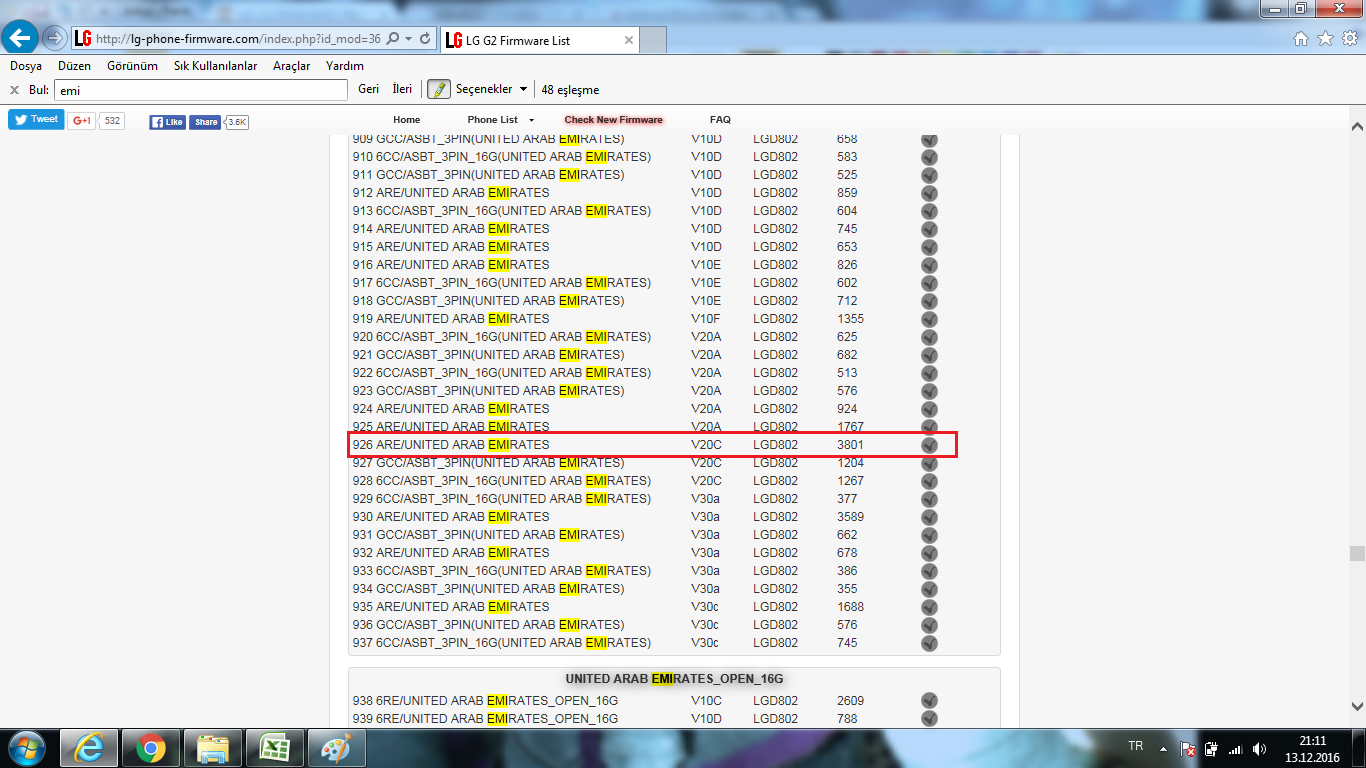Go back with the browser back arrow
Screen dimensions: 1366x768
[22, 38]
